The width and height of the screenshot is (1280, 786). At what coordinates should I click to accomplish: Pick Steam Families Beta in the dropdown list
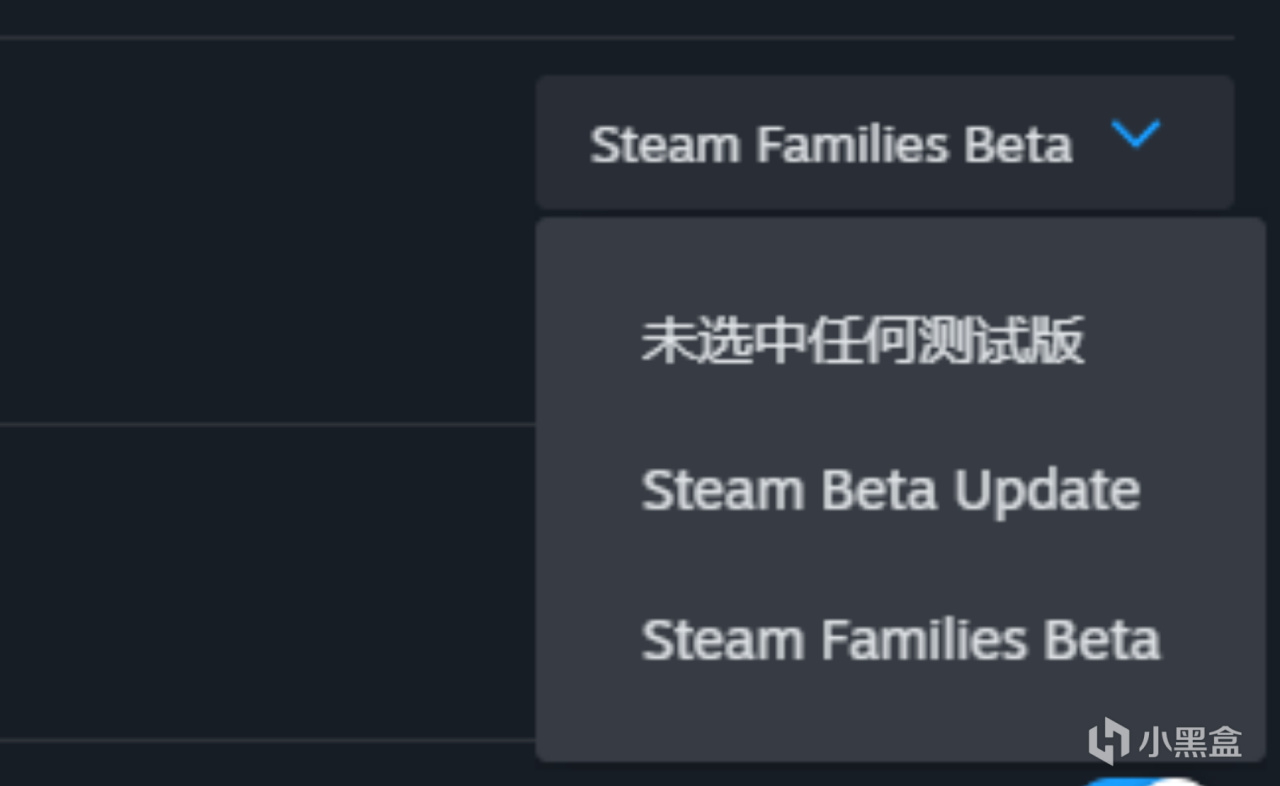click(900, 640)
